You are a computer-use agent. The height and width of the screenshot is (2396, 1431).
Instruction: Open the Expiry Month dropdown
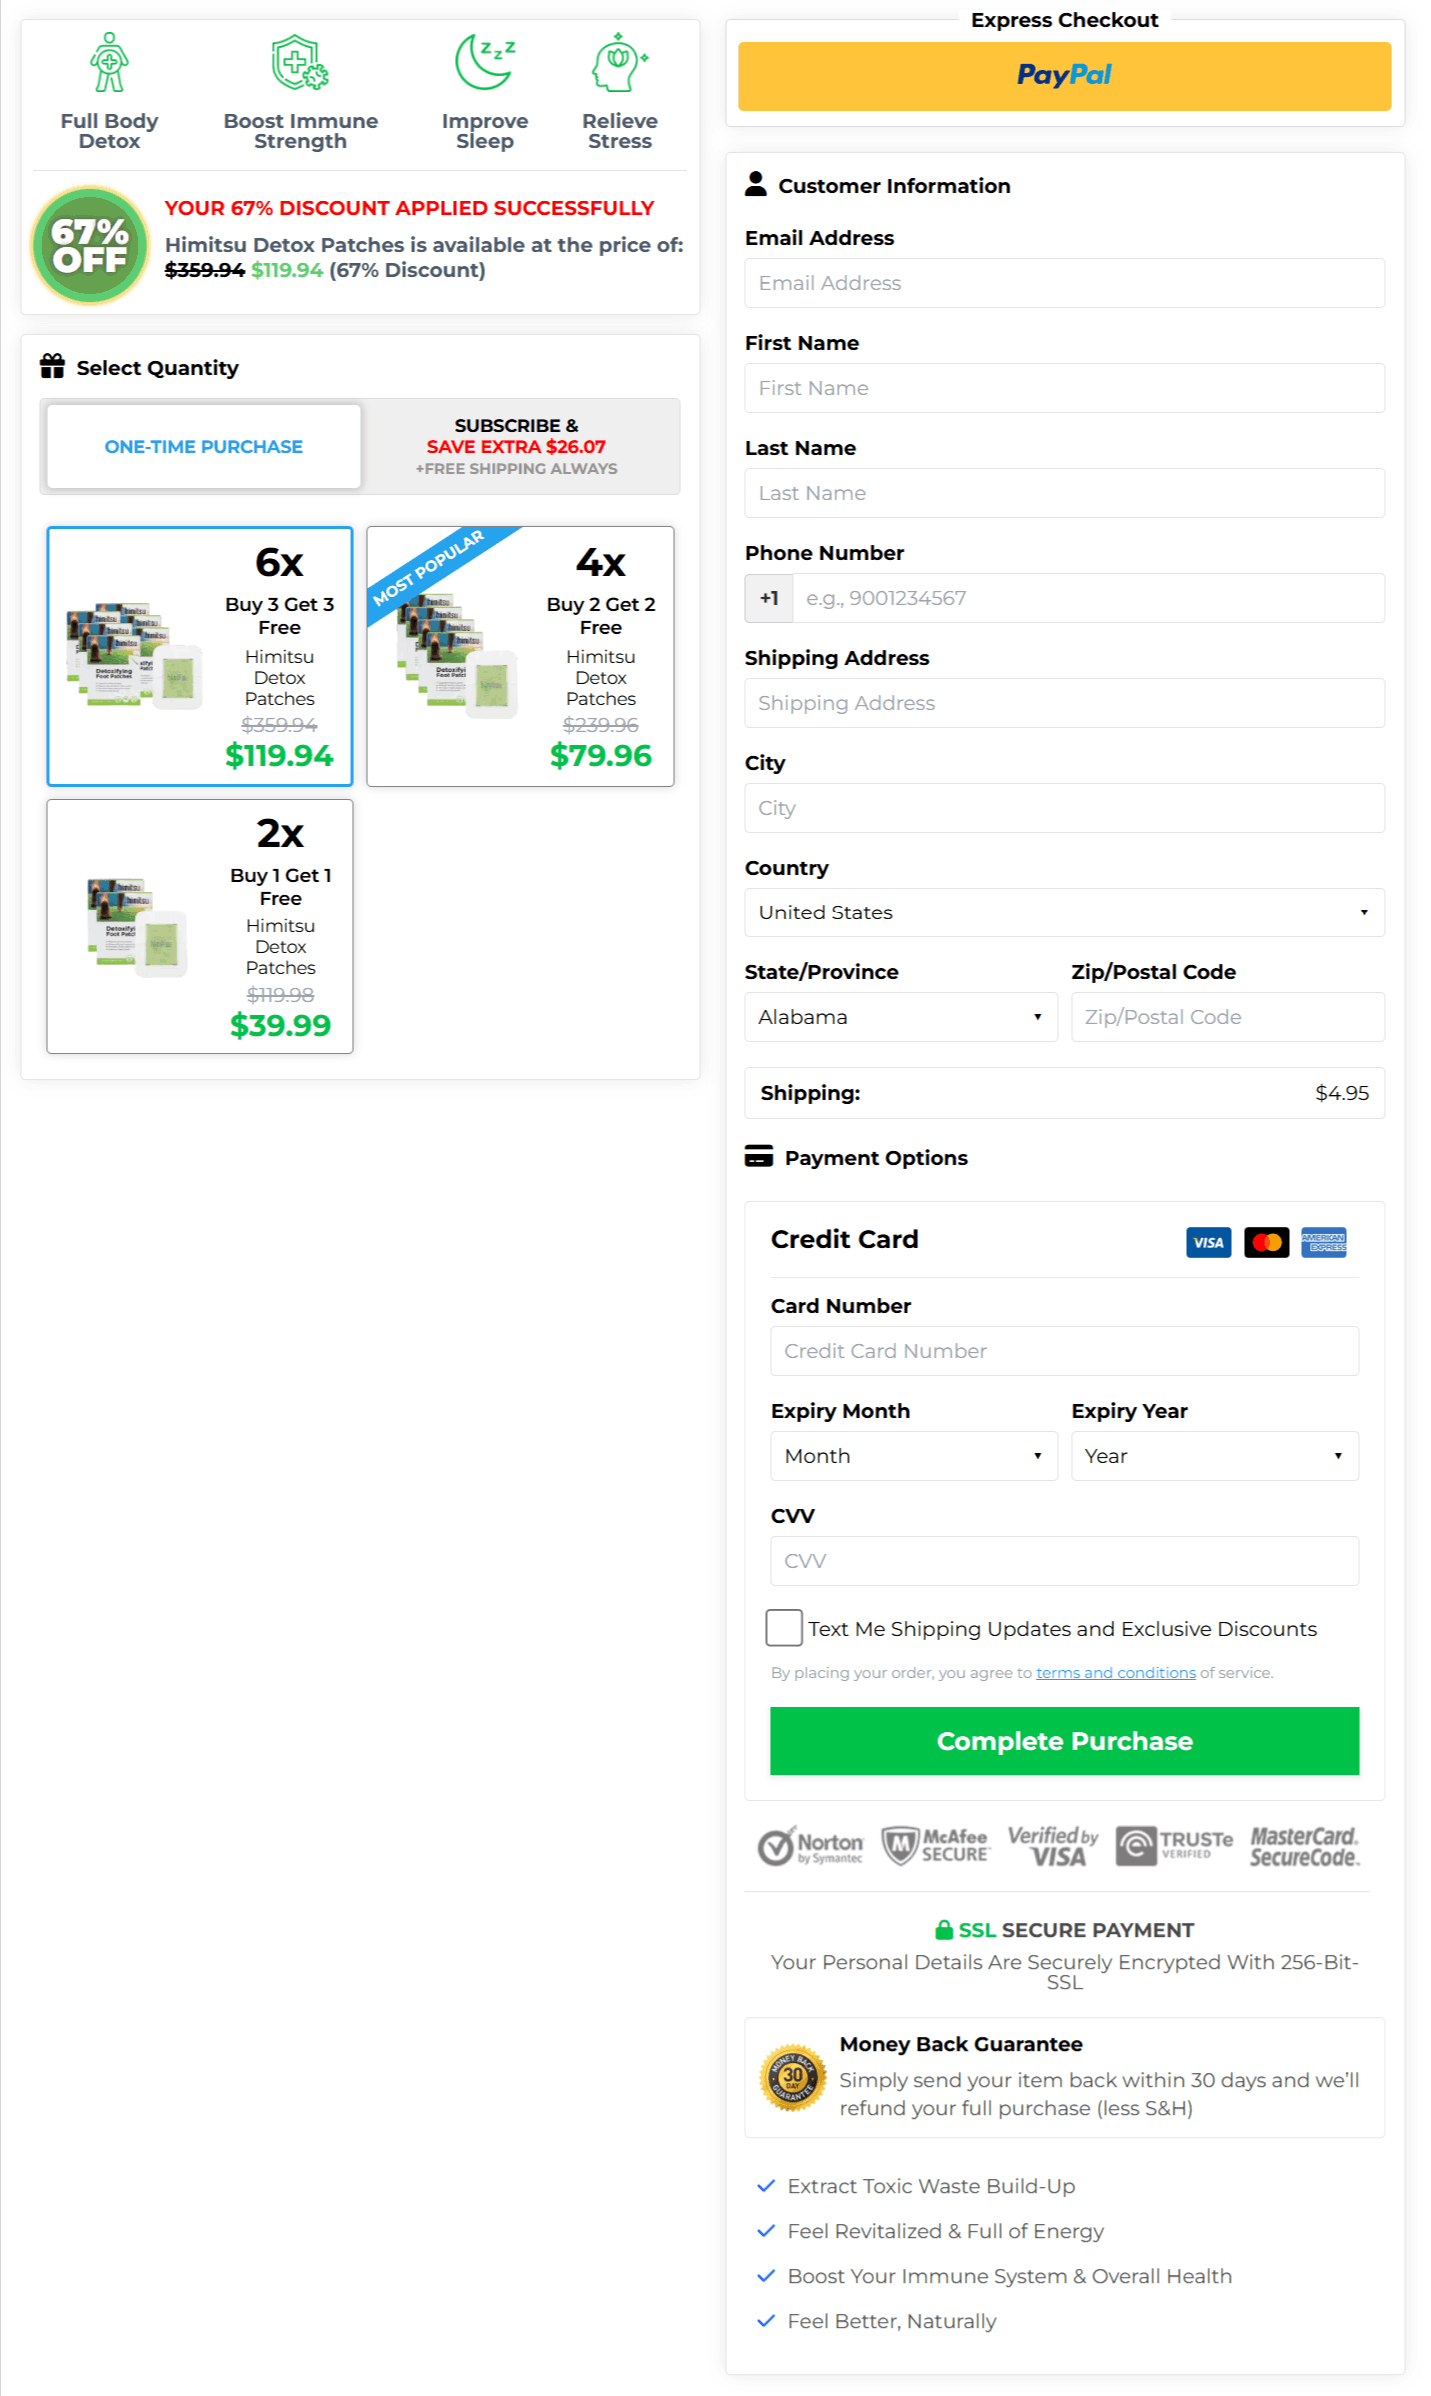[912, 1456]
